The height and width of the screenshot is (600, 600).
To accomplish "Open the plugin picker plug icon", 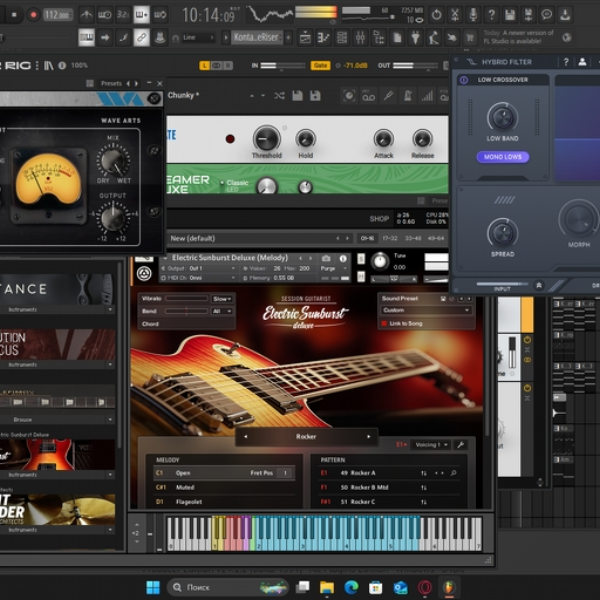I will pos(415,38).
